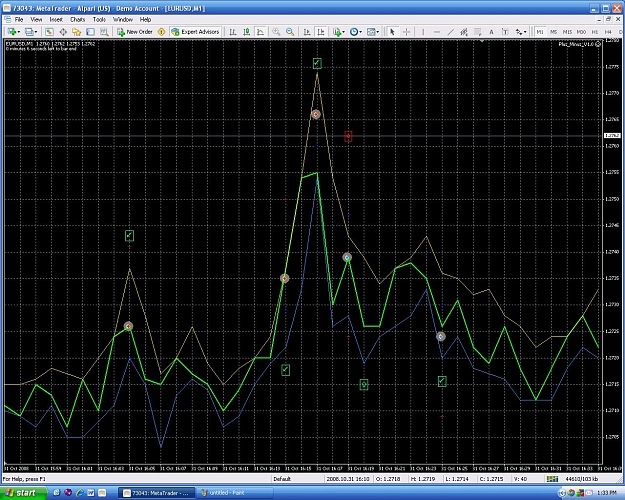The image size is (625, 500).
Task: Open the Strategy Tester icon
Action: 104,32
